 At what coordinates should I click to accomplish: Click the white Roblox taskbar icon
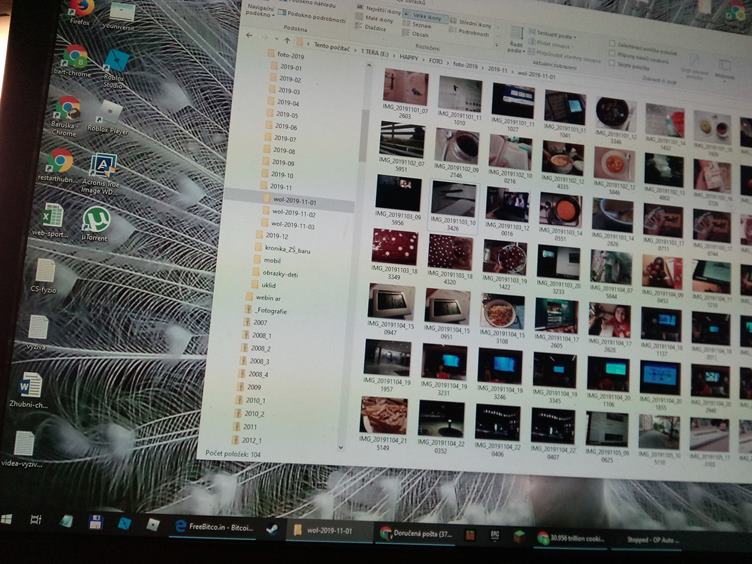tap(153, 524)
